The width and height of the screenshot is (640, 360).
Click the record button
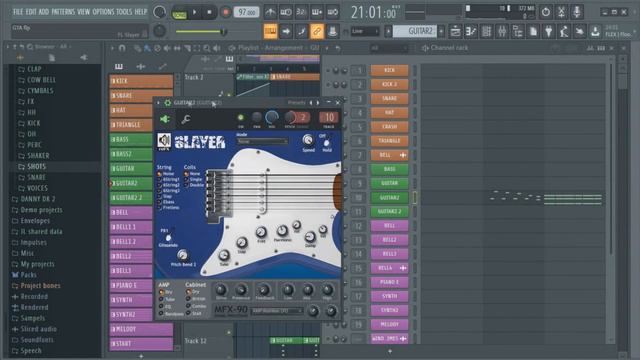[225, 12]
